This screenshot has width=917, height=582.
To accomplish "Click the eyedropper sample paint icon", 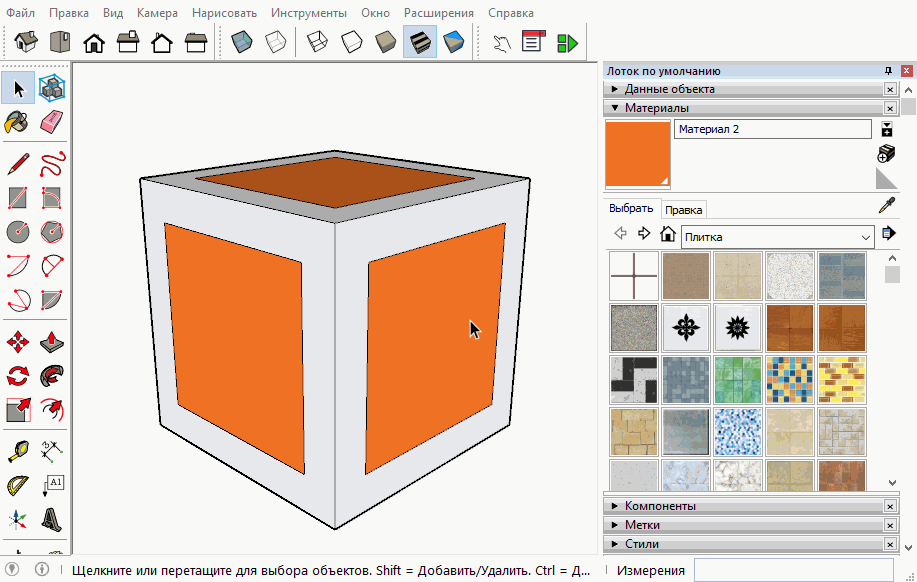I will [886, 206].
